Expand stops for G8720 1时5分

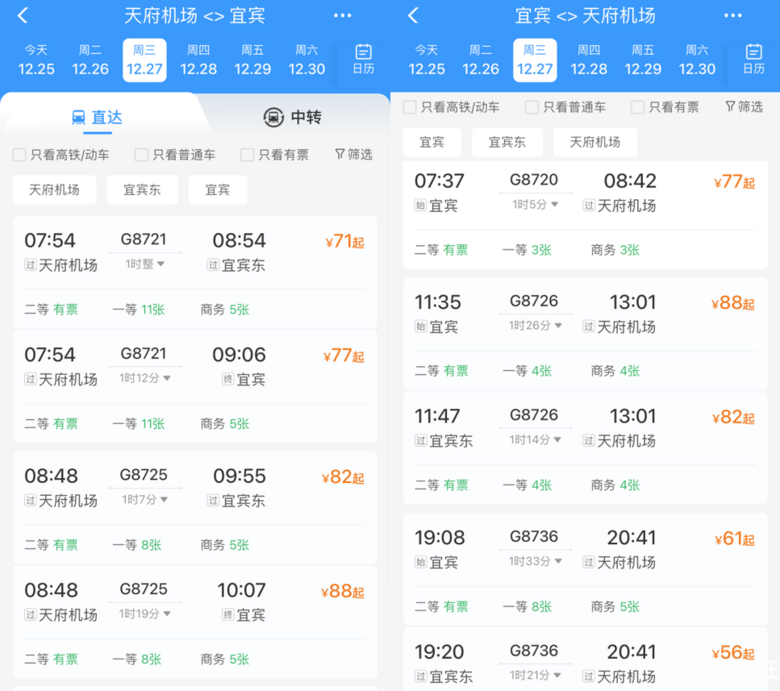click(535, 204)
